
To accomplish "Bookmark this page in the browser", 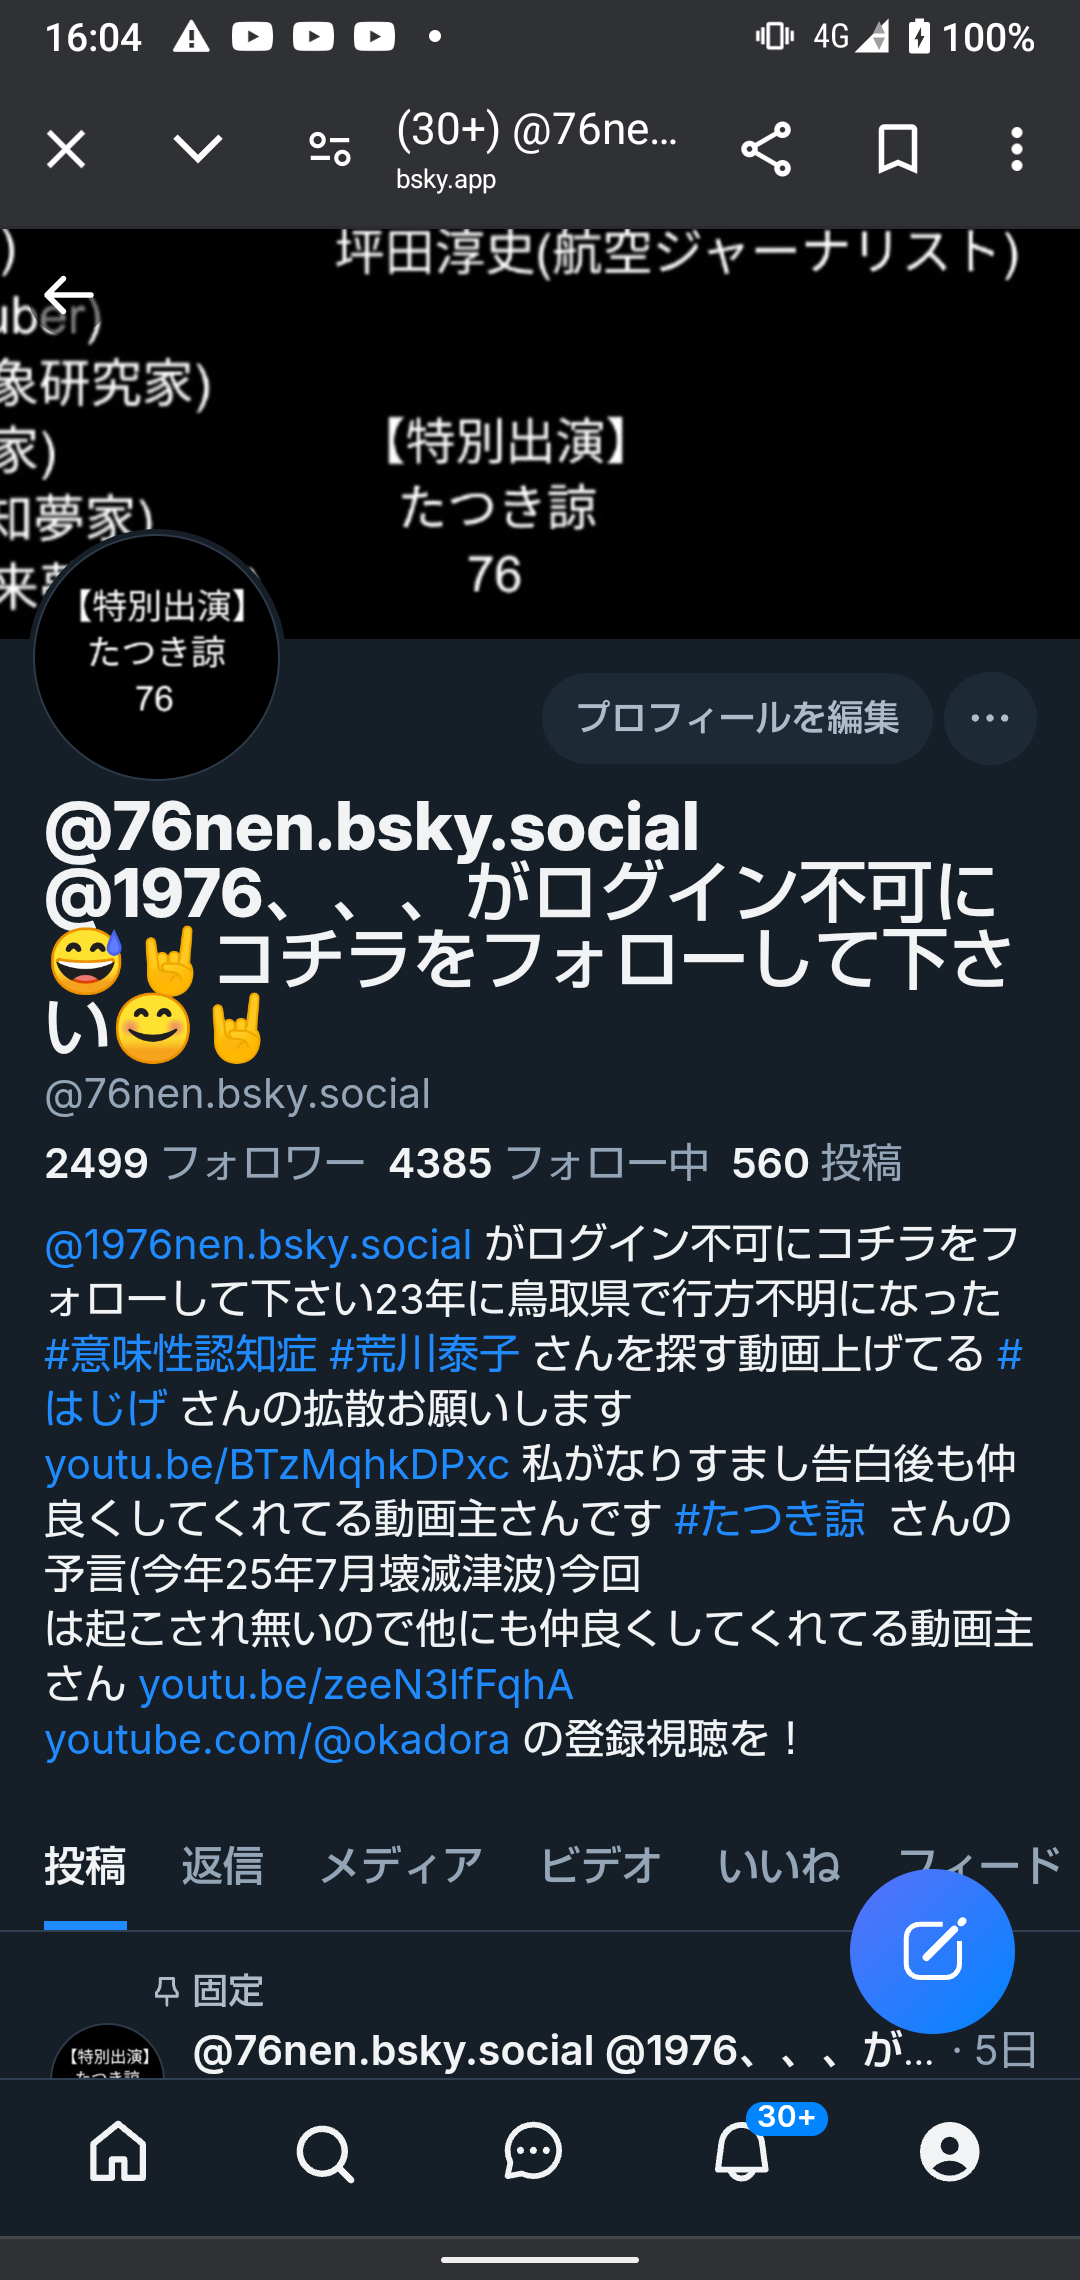I will tap(897, 150).
